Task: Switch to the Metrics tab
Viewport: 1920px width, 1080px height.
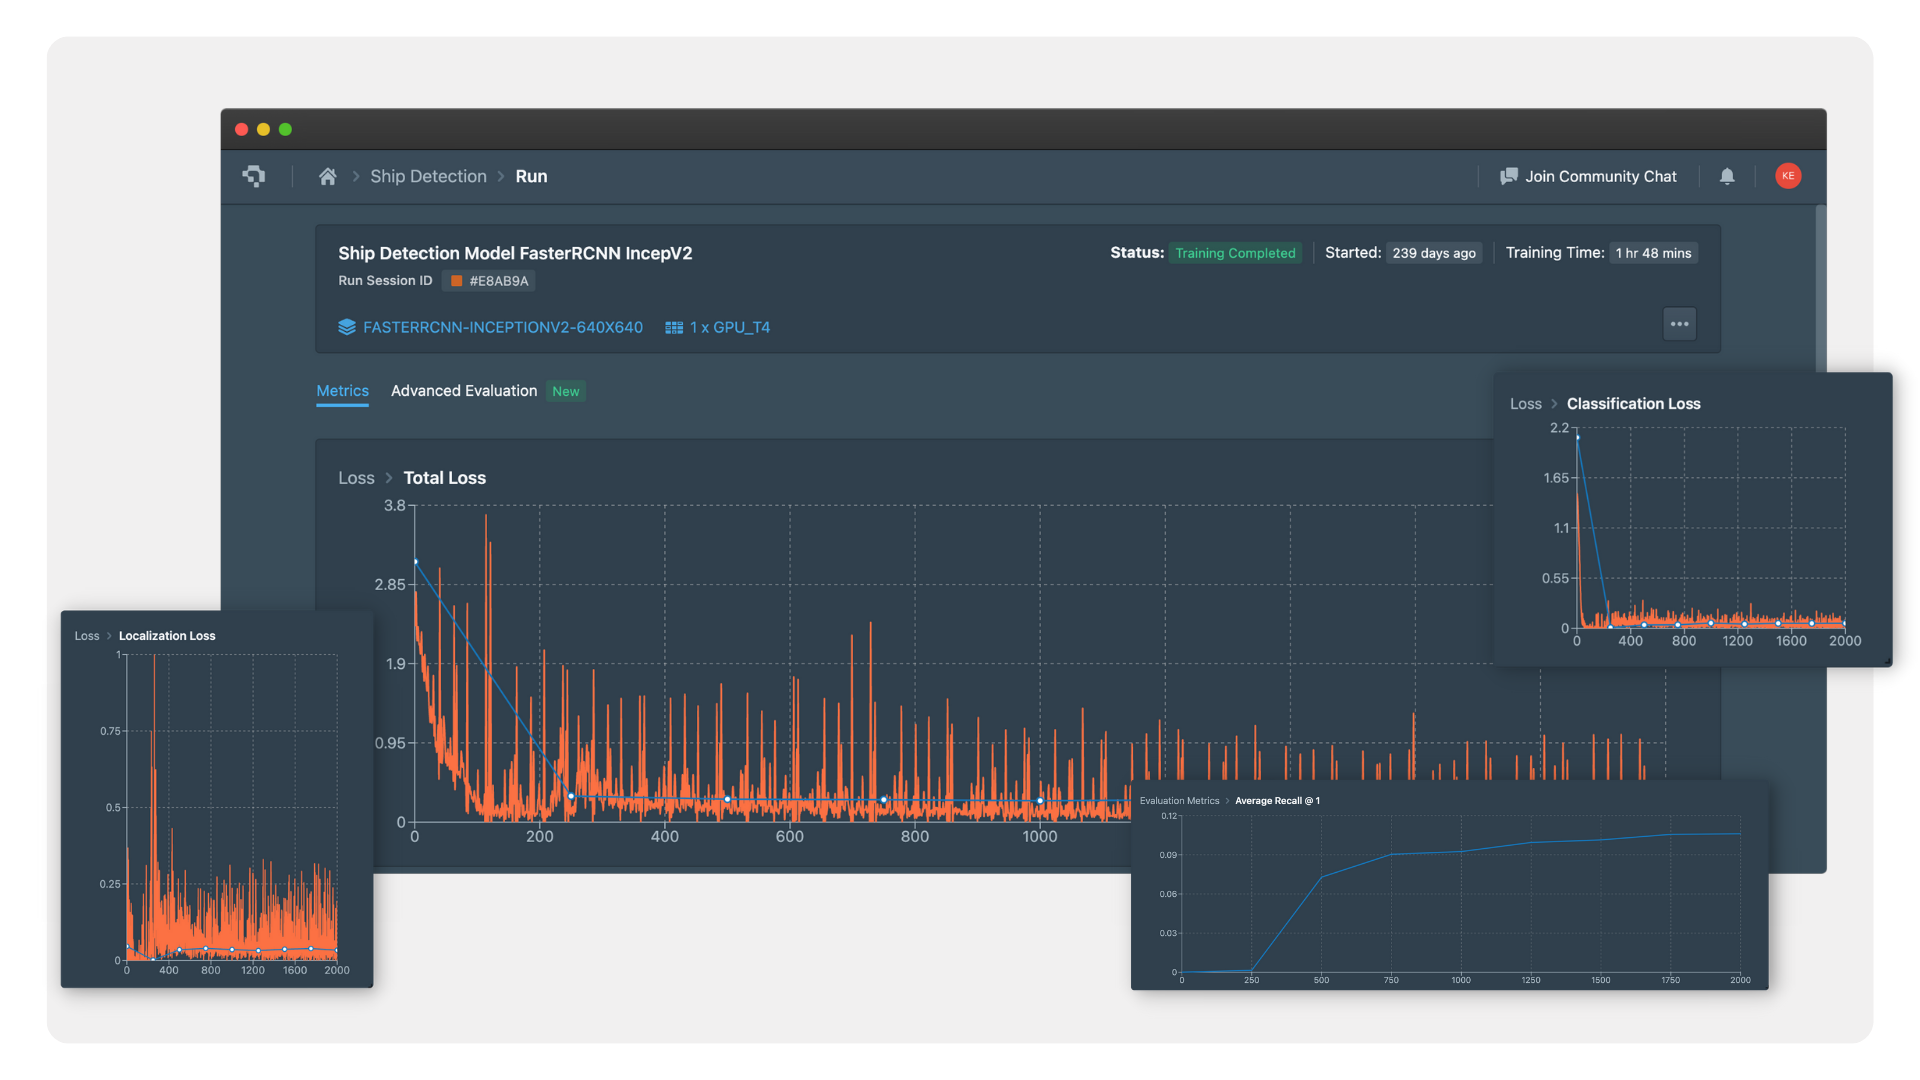Action: click(342, 391)
